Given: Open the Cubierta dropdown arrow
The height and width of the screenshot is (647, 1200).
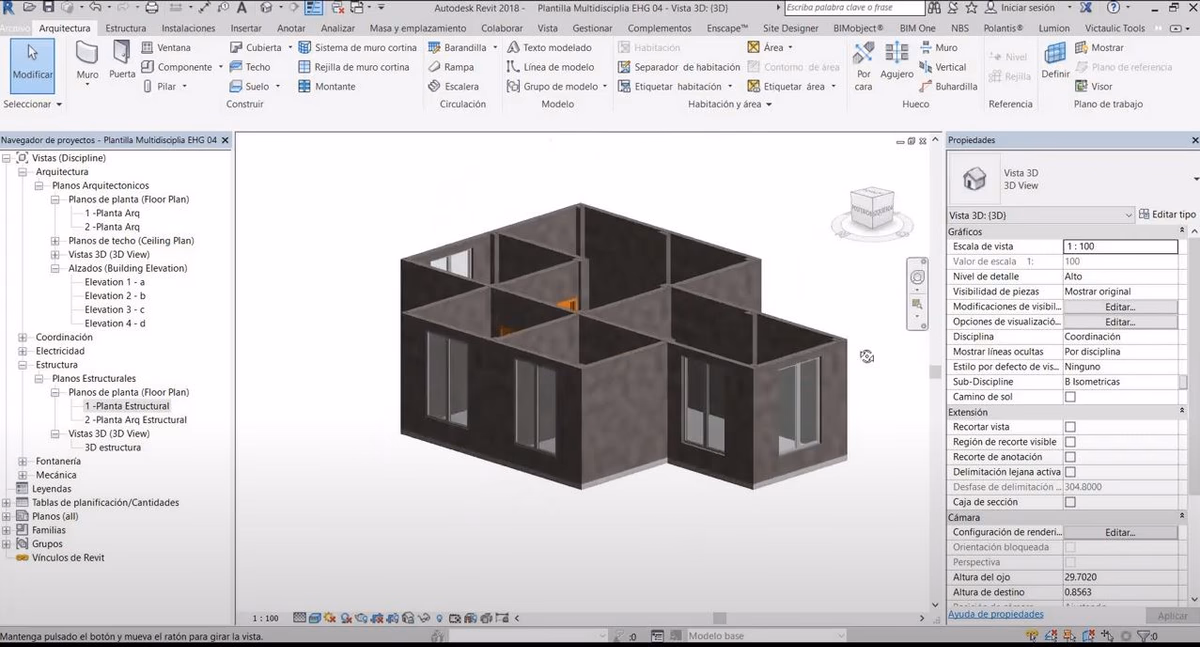Looking at the screenshot, I should 290,47.
